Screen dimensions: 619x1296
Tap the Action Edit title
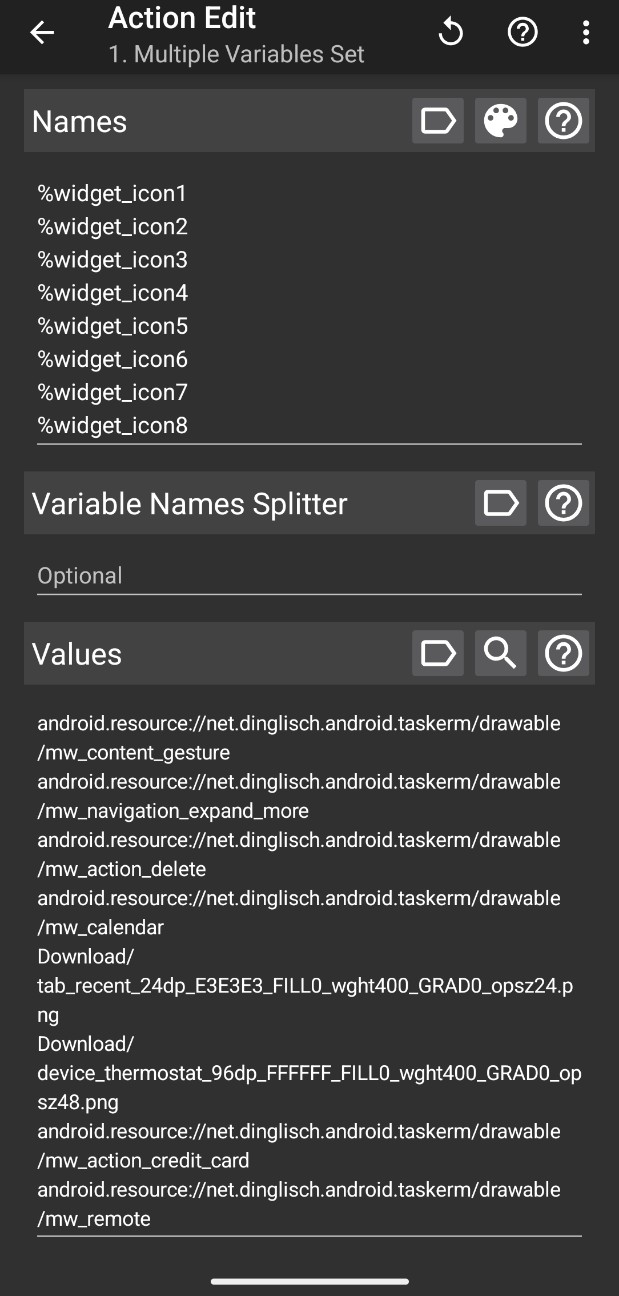182,18
